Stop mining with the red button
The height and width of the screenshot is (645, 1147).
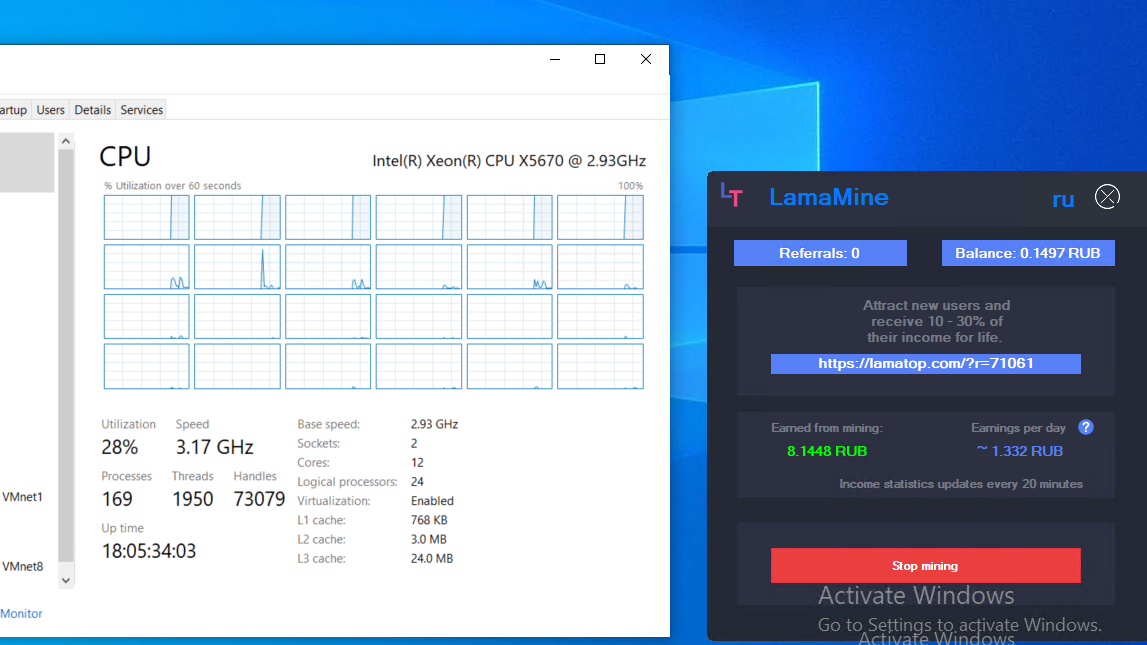(x=925, y=565)
